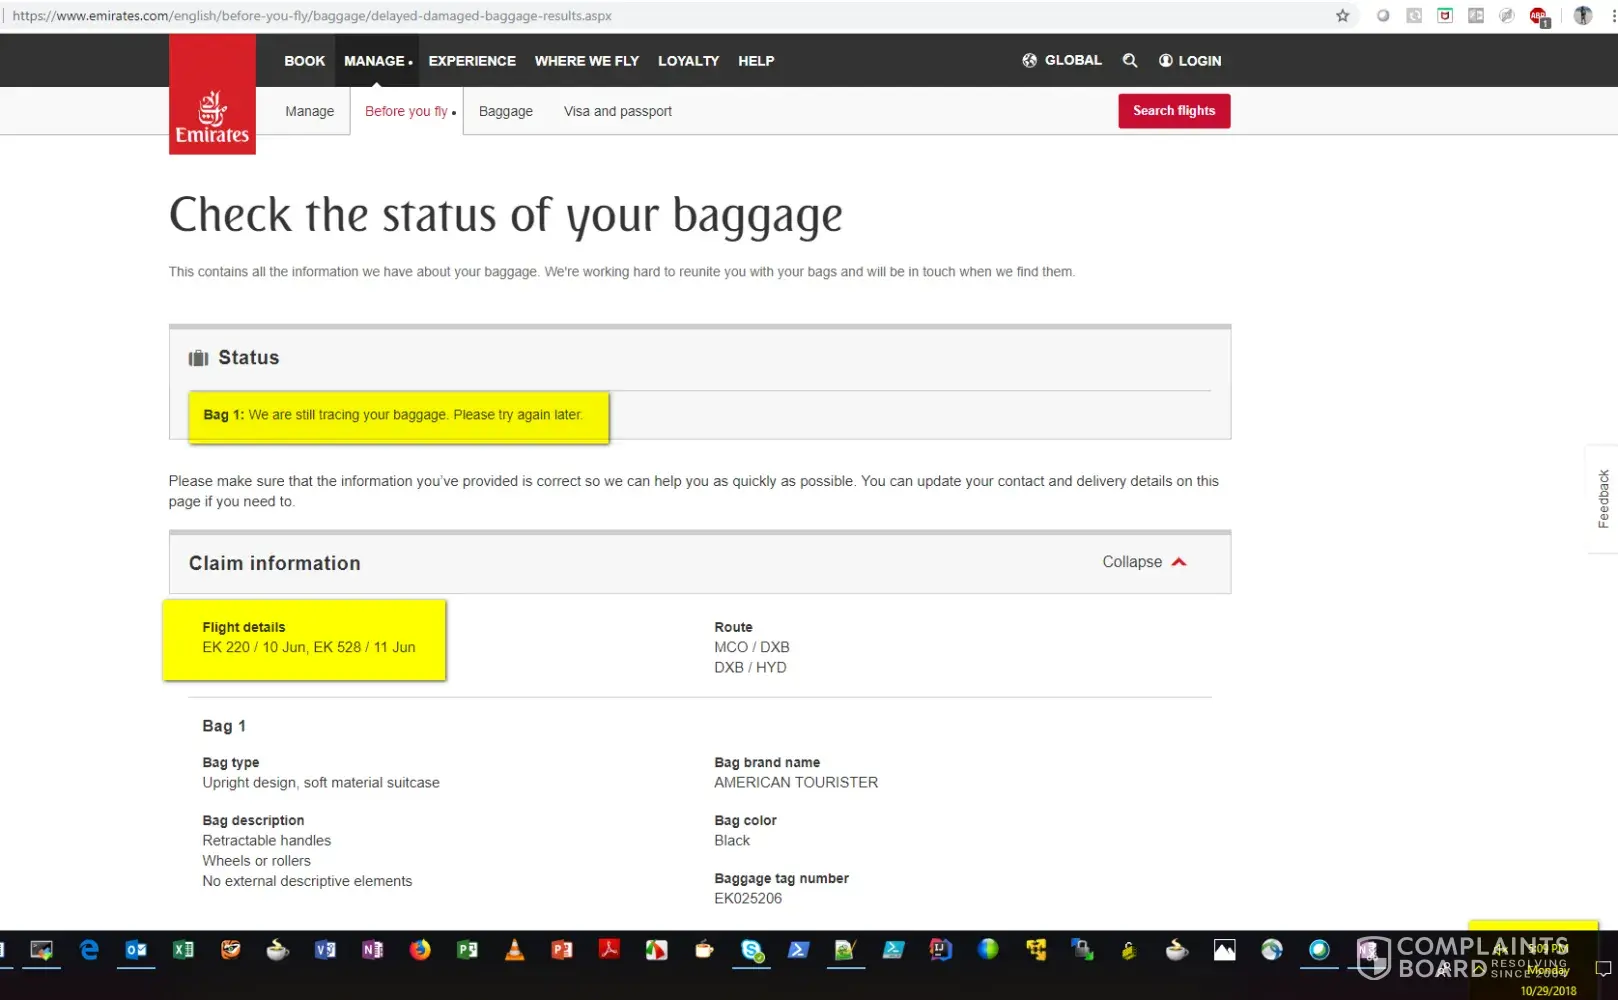Select the Before you fly tab
This screenshot has height=1000, width=1618.
(406, 111)
